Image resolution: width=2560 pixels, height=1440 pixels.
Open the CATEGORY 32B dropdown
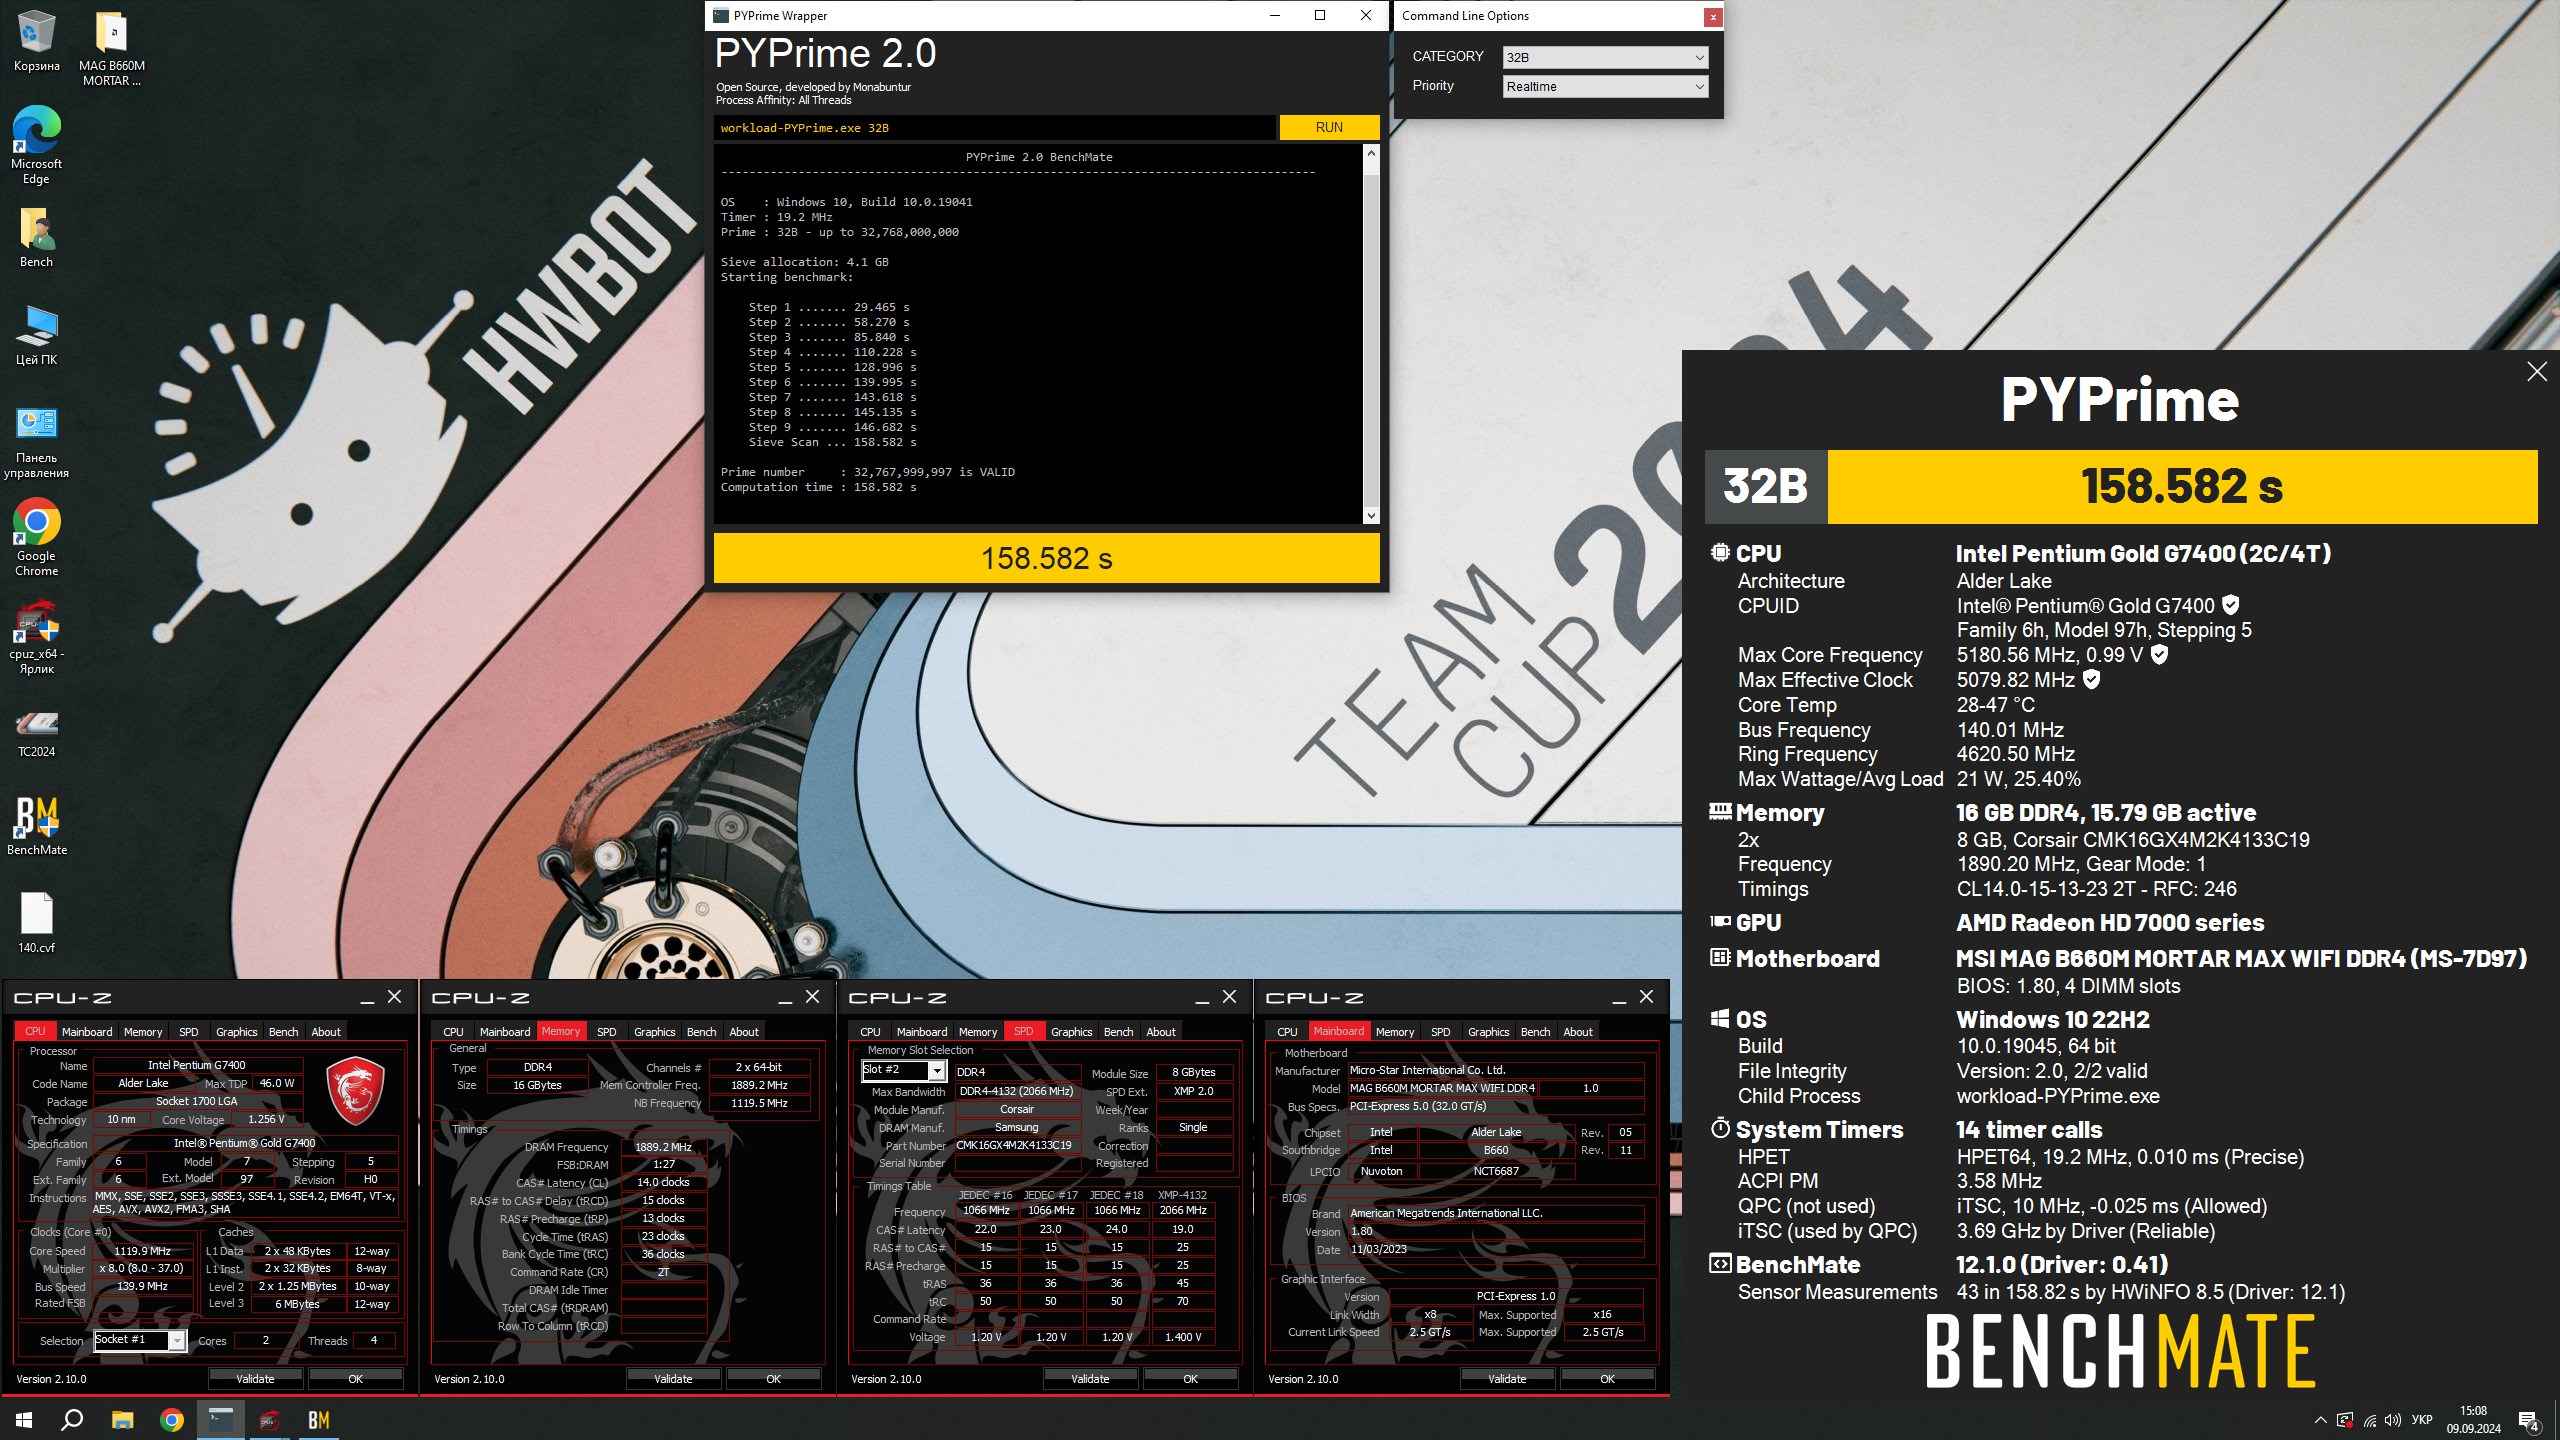click(1605, 57)
